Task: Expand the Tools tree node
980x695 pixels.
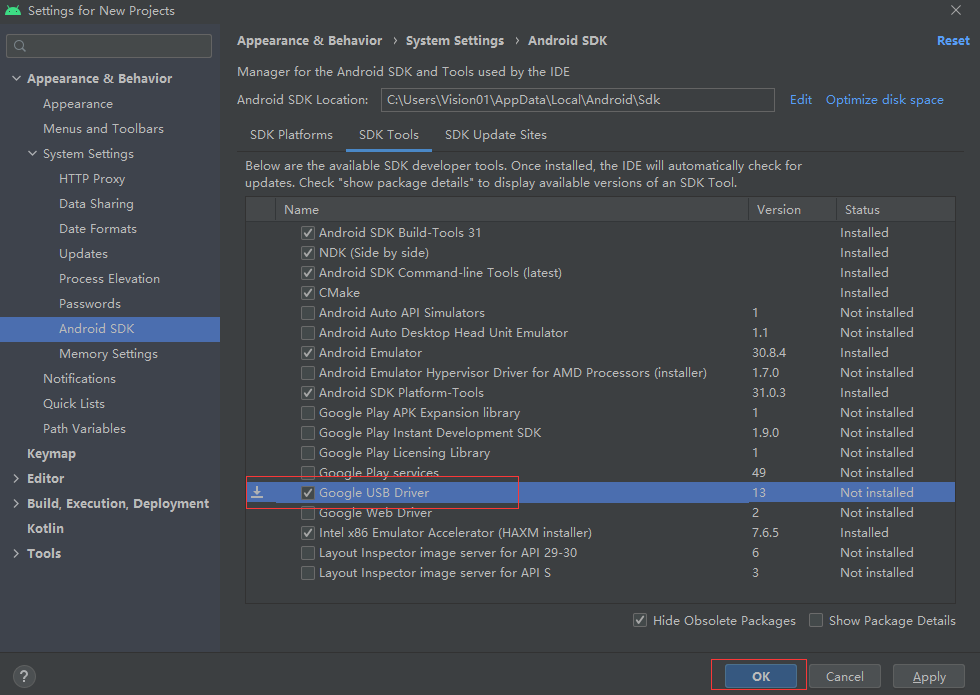Action: click(16, 553)
